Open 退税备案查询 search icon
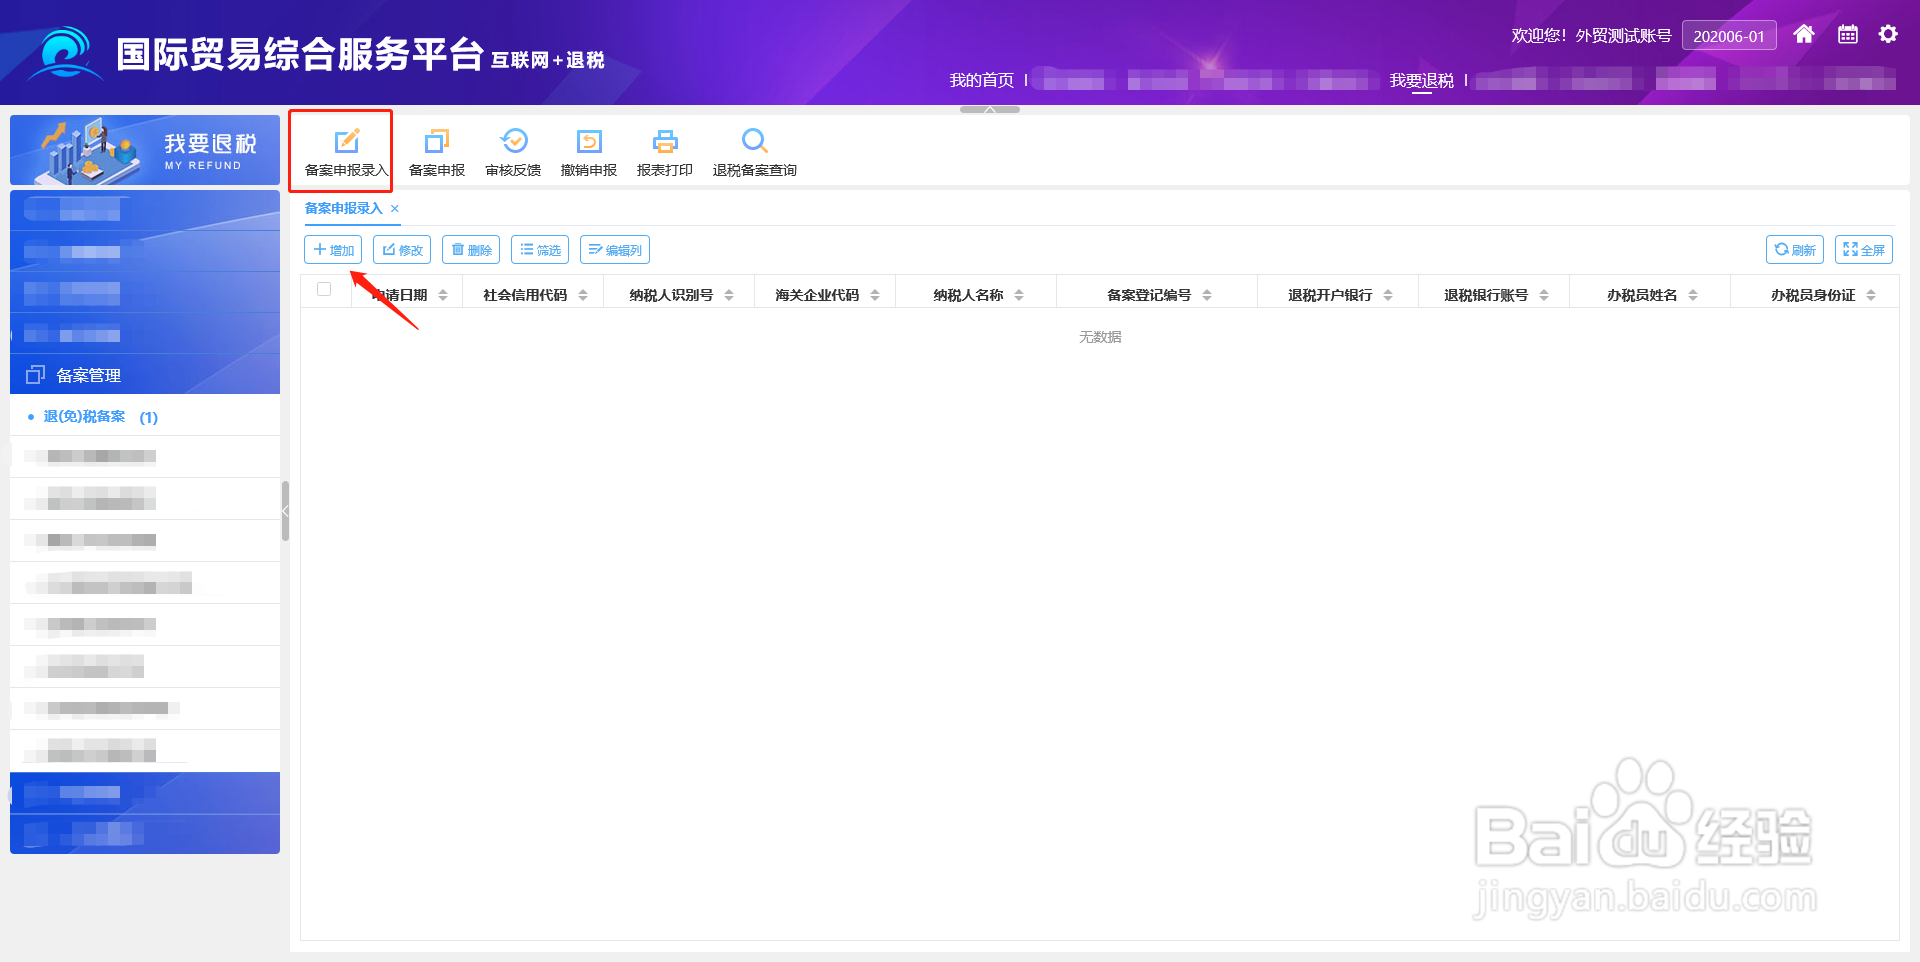 click(755, 141)
